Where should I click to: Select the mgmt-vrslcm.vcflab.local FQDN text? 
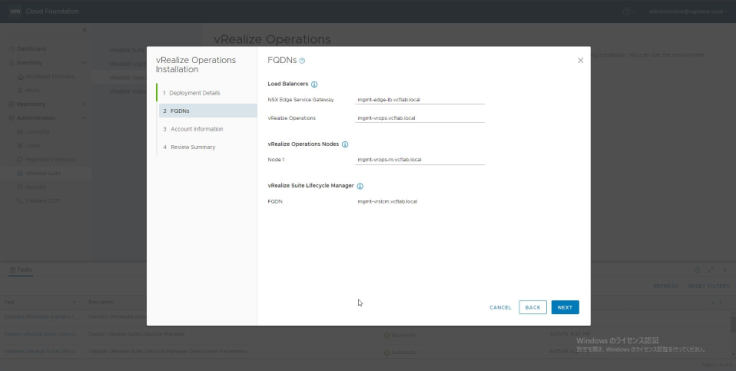387,201
